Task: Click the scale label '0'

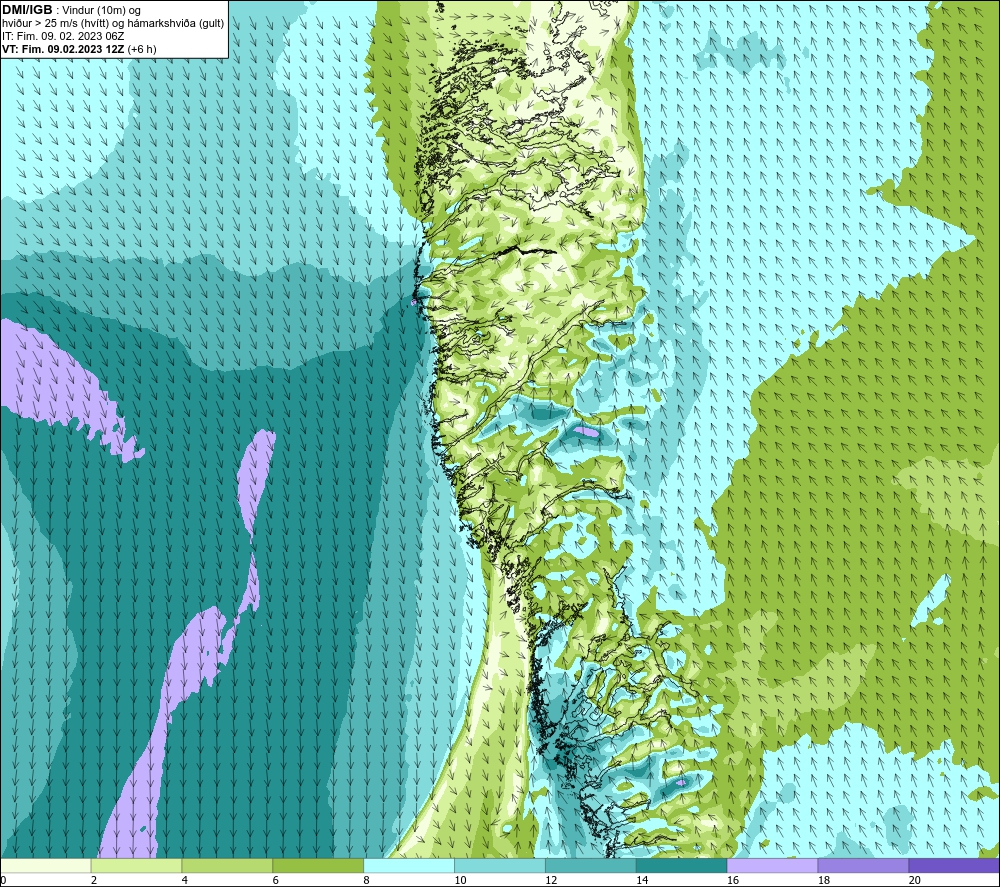Action: (3, 880)
